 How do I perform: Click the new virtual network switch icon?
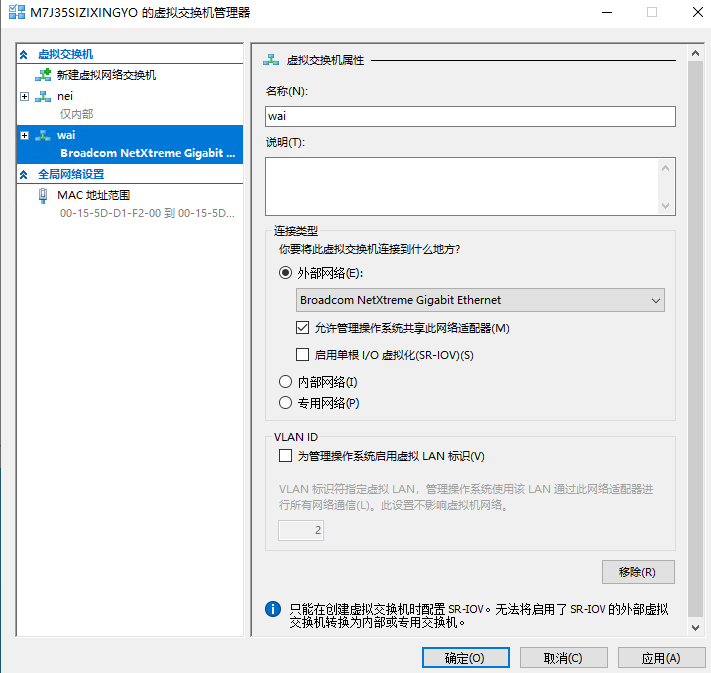point(43,75)
